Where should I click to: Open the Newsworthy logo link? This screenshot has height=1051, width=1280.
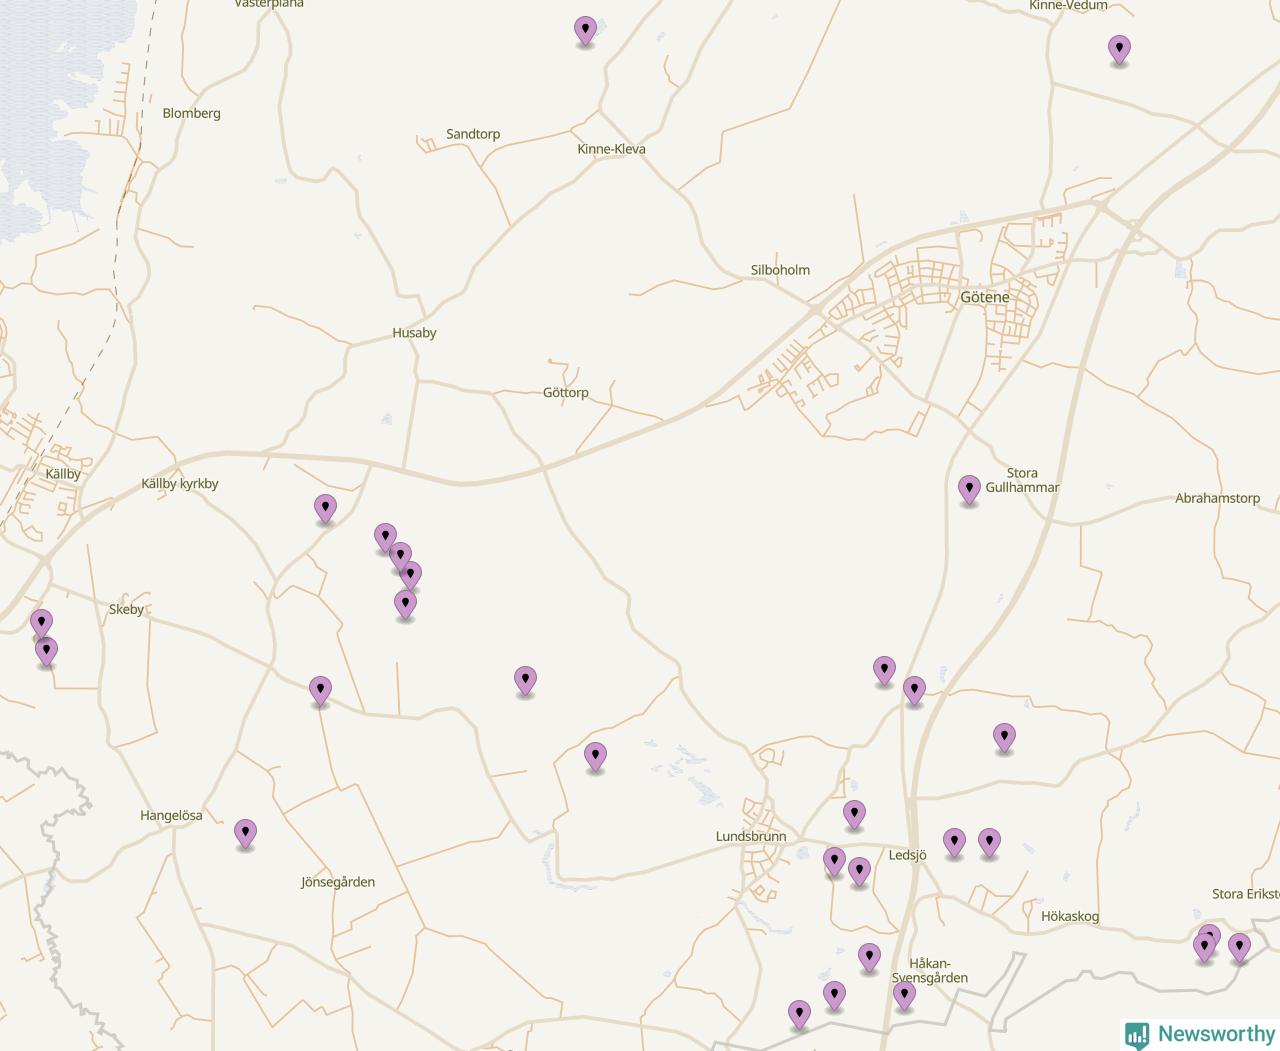pos(1200,1034)
